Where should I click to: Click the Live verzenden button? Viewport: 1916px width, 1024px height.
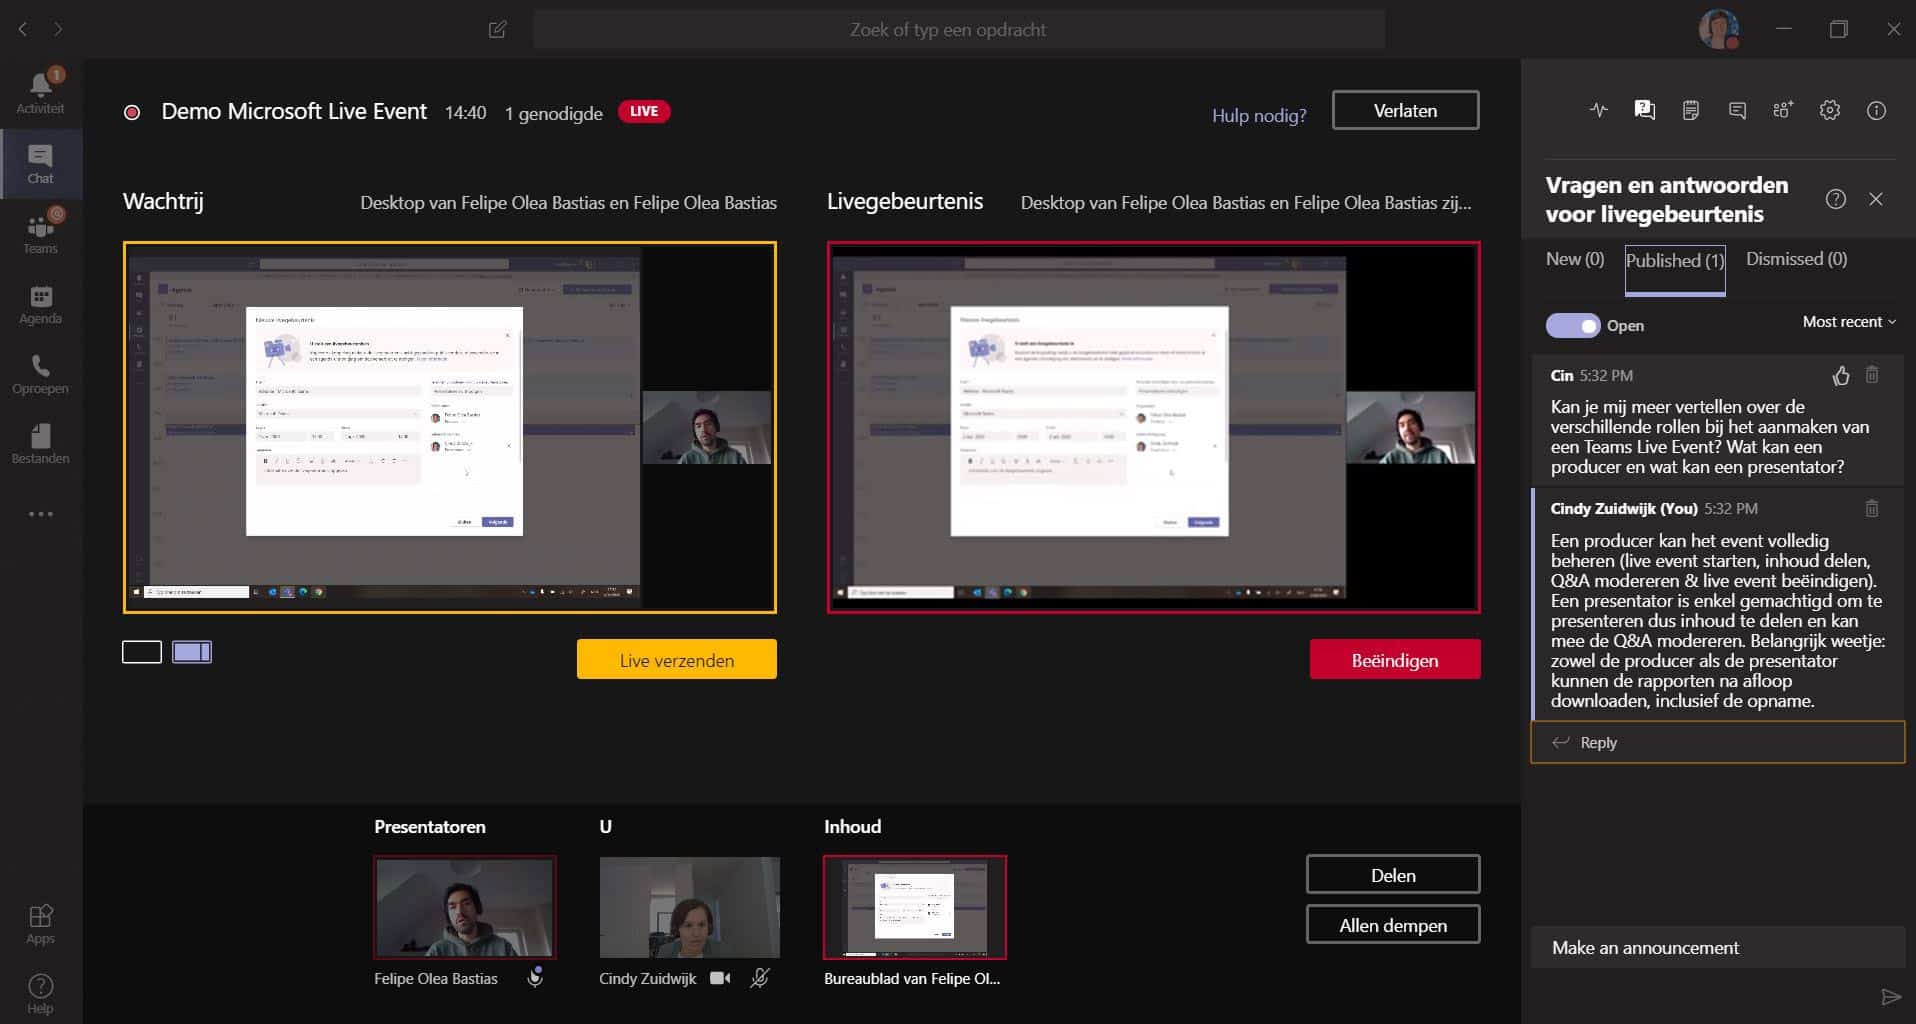[677, 660]
